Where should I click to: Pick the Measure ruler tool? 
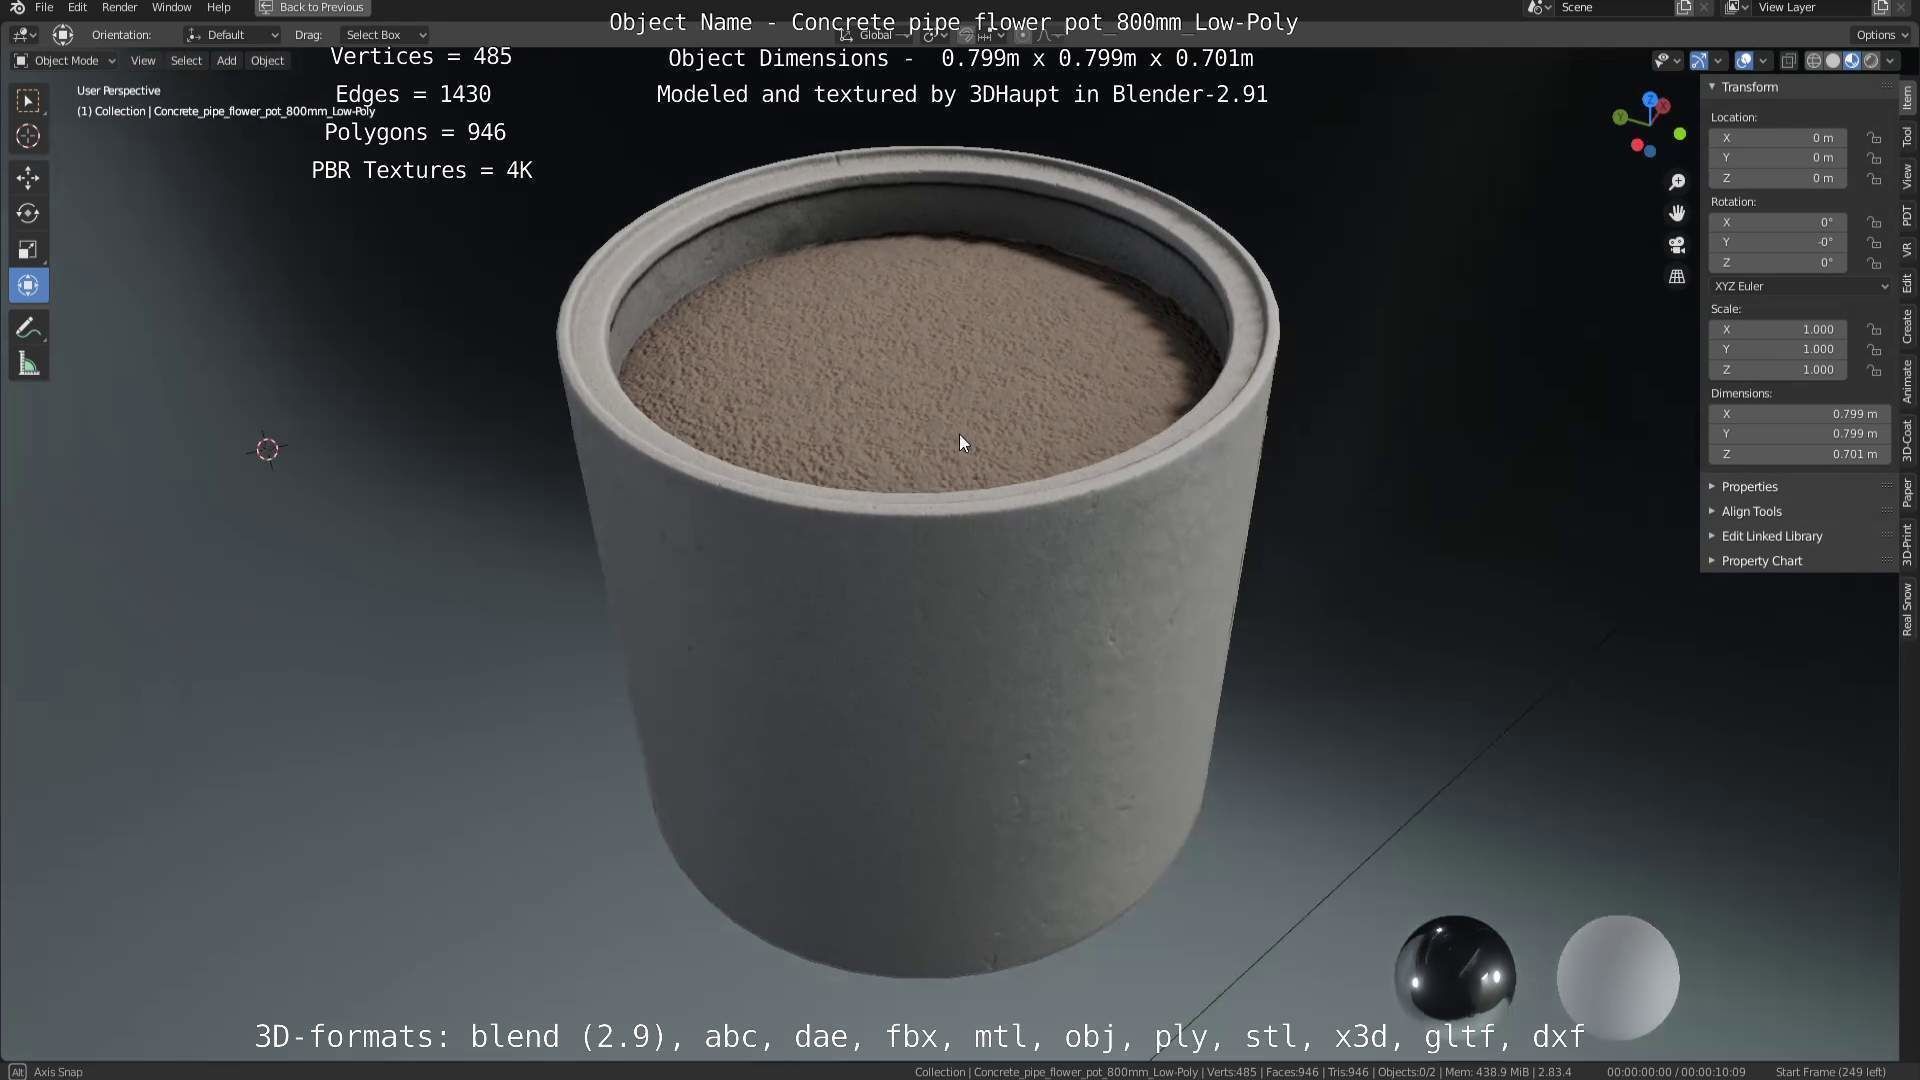pos(28,364)
